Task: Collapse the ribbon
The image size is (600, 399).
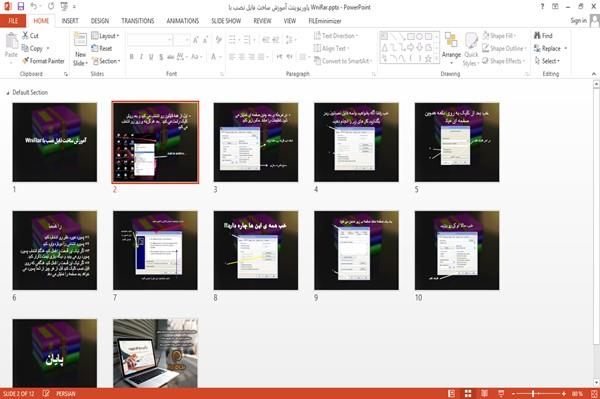Action: pyautogui.click(x=593, y=74)
